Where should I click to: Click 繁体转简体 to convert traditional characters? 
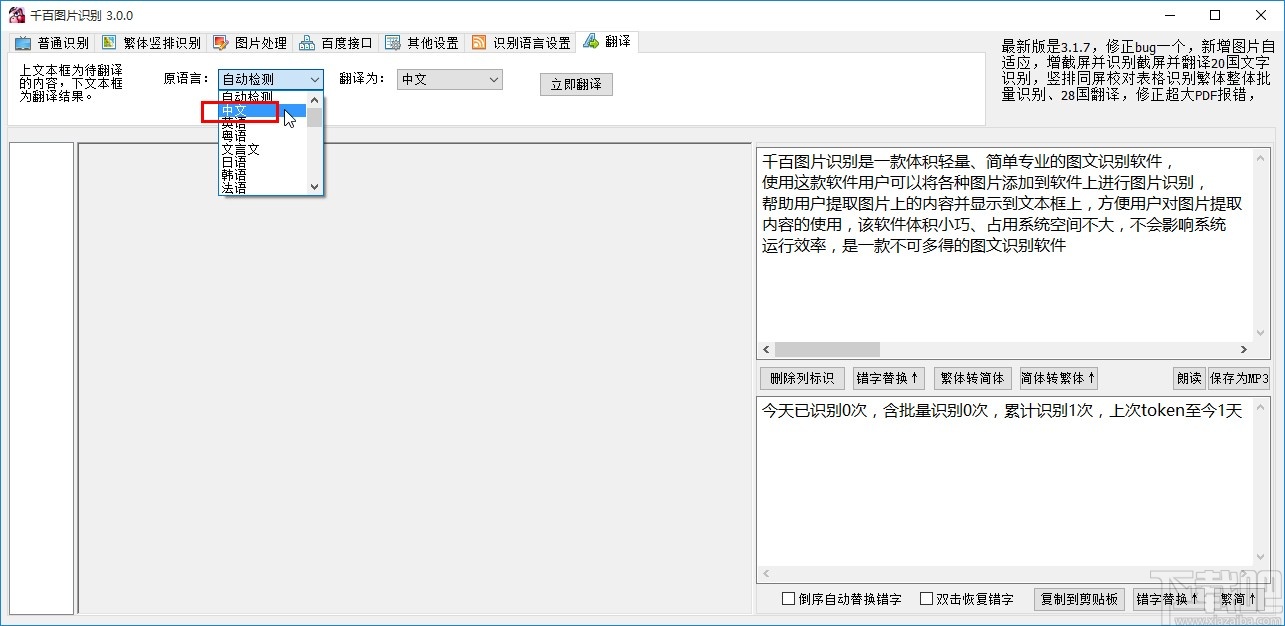pos(972,378)
